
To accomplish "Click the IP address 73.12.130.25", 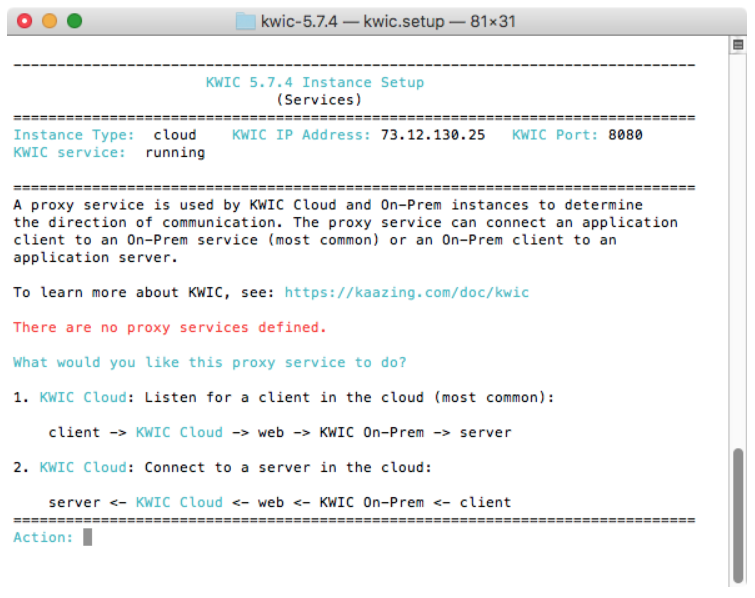I will (433, 135).
